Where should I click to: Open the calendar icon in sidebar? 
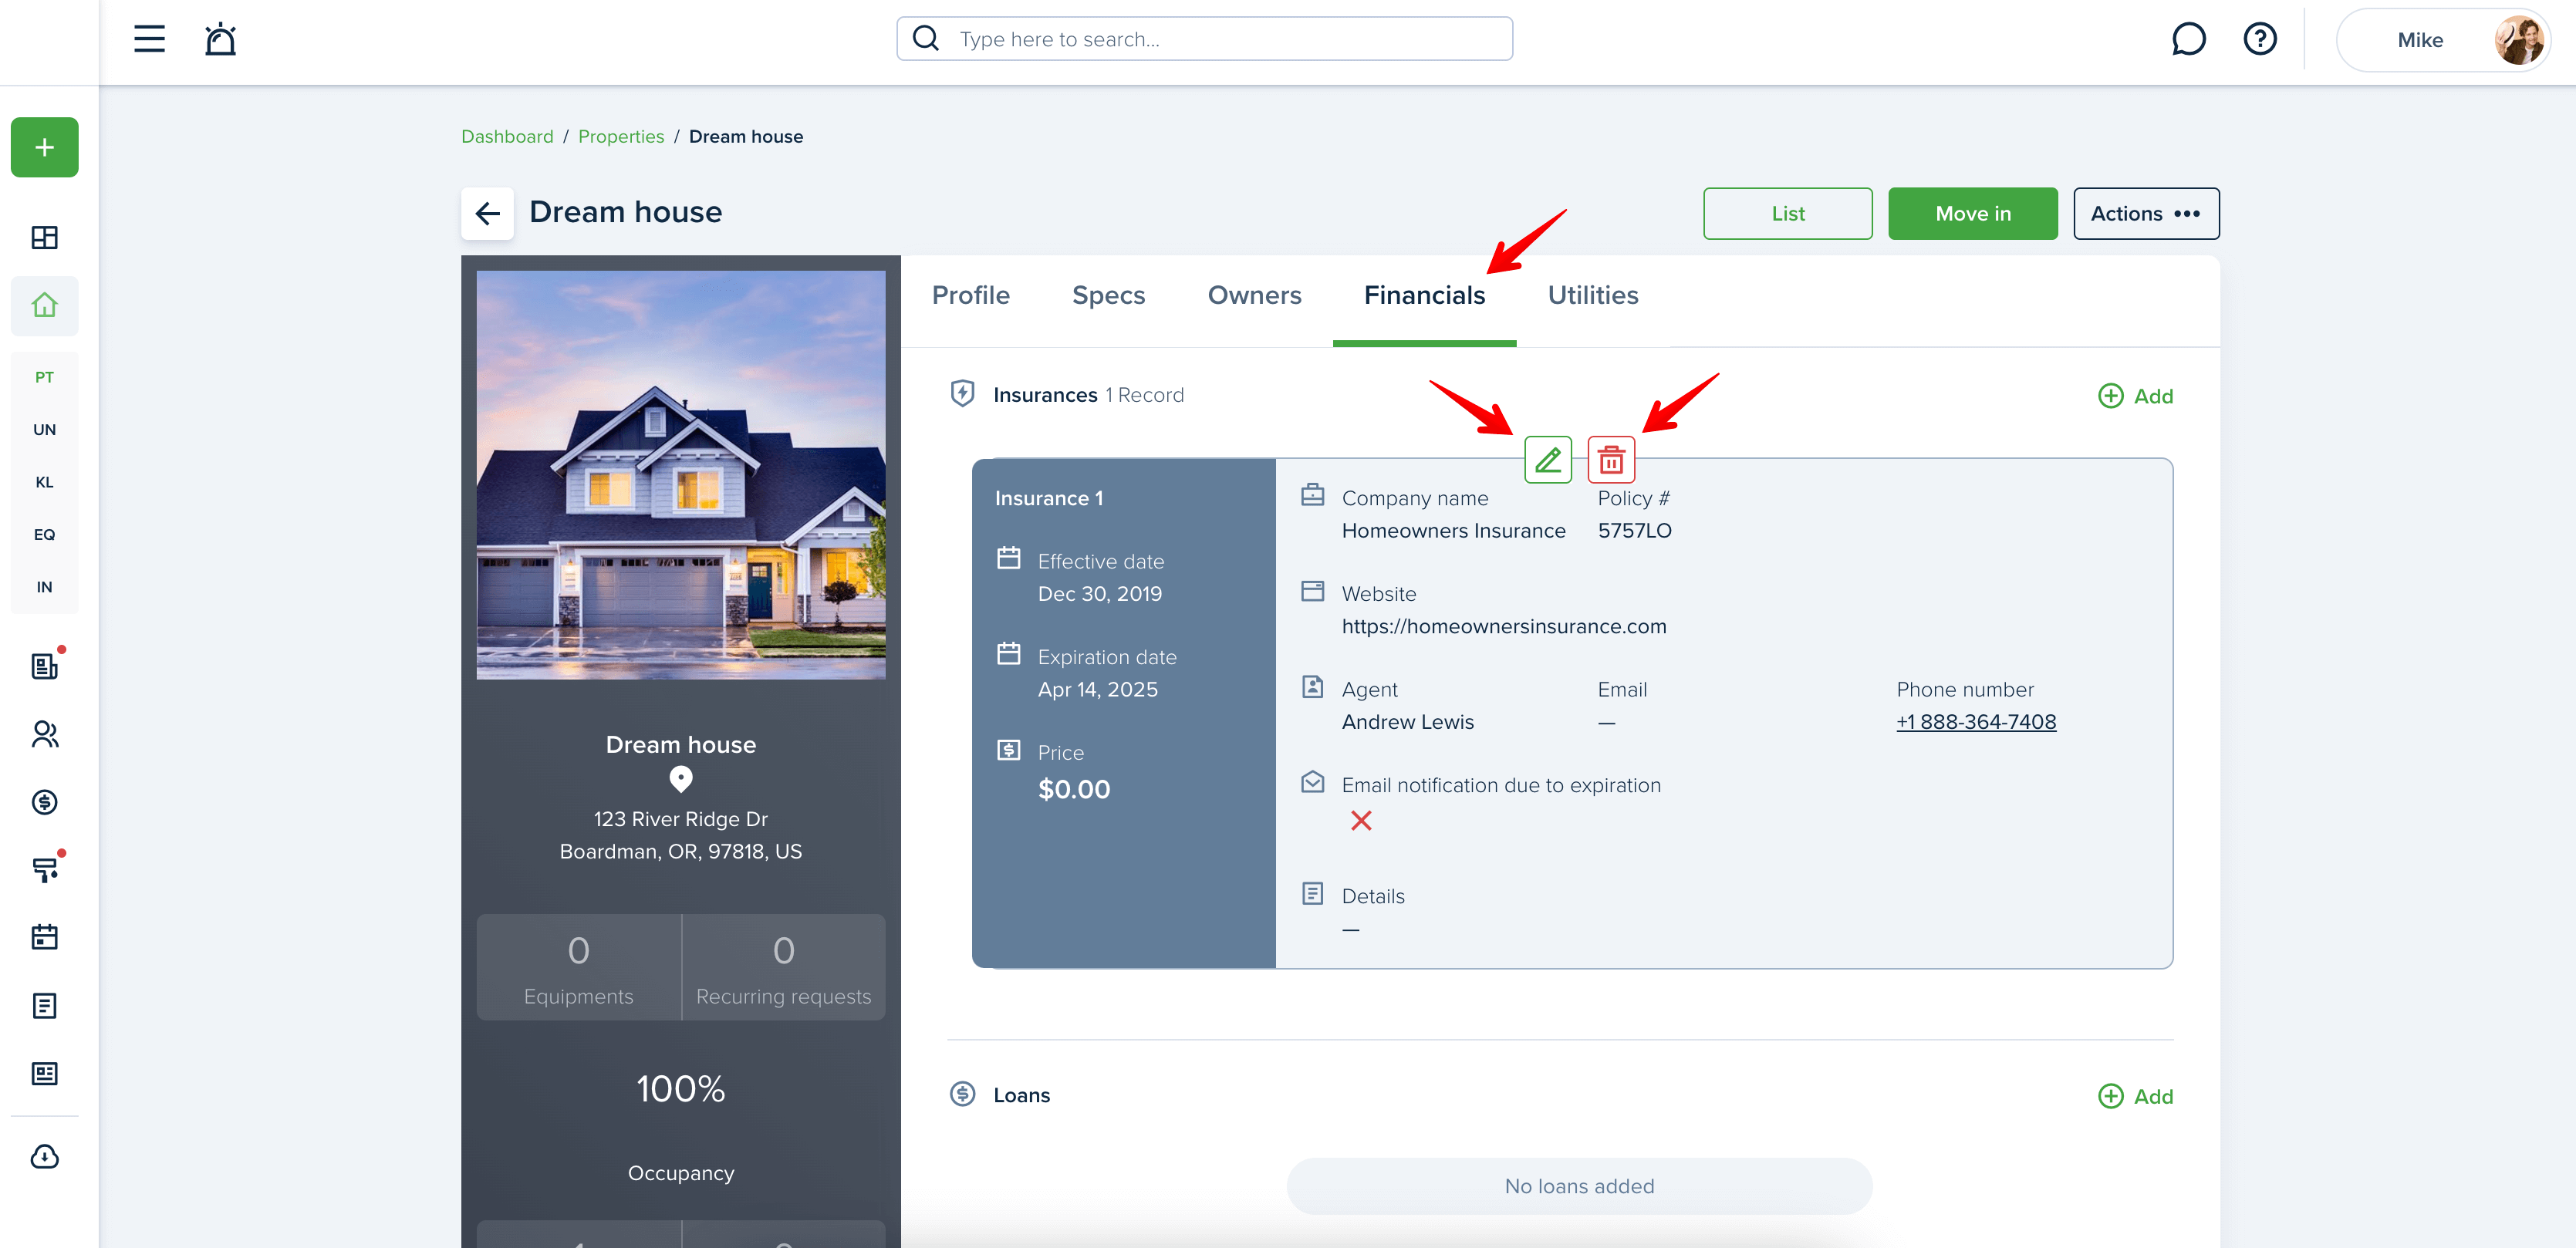(x=44, y=937)
